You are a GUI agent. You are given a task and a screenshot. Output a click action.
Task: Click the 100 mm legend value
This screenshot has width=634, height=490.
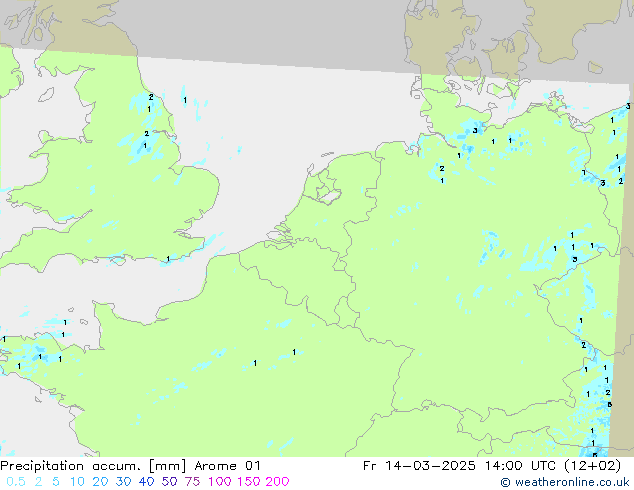click(x=220, y=482)
